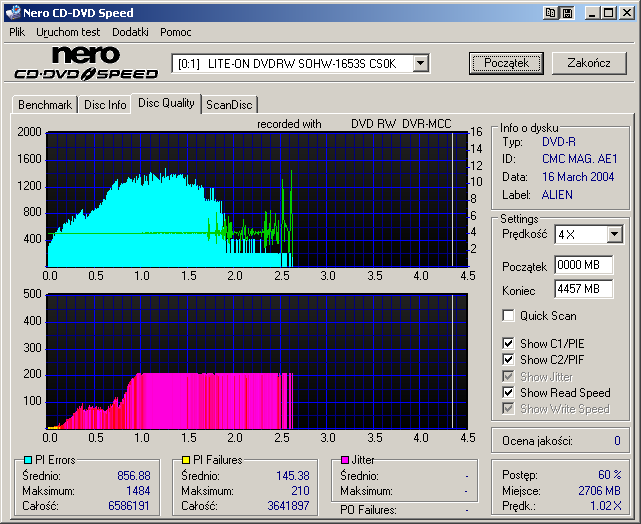The width and height of the screenshot is (641, 524).
Task: Click the Początek start button
Action: 506,63
